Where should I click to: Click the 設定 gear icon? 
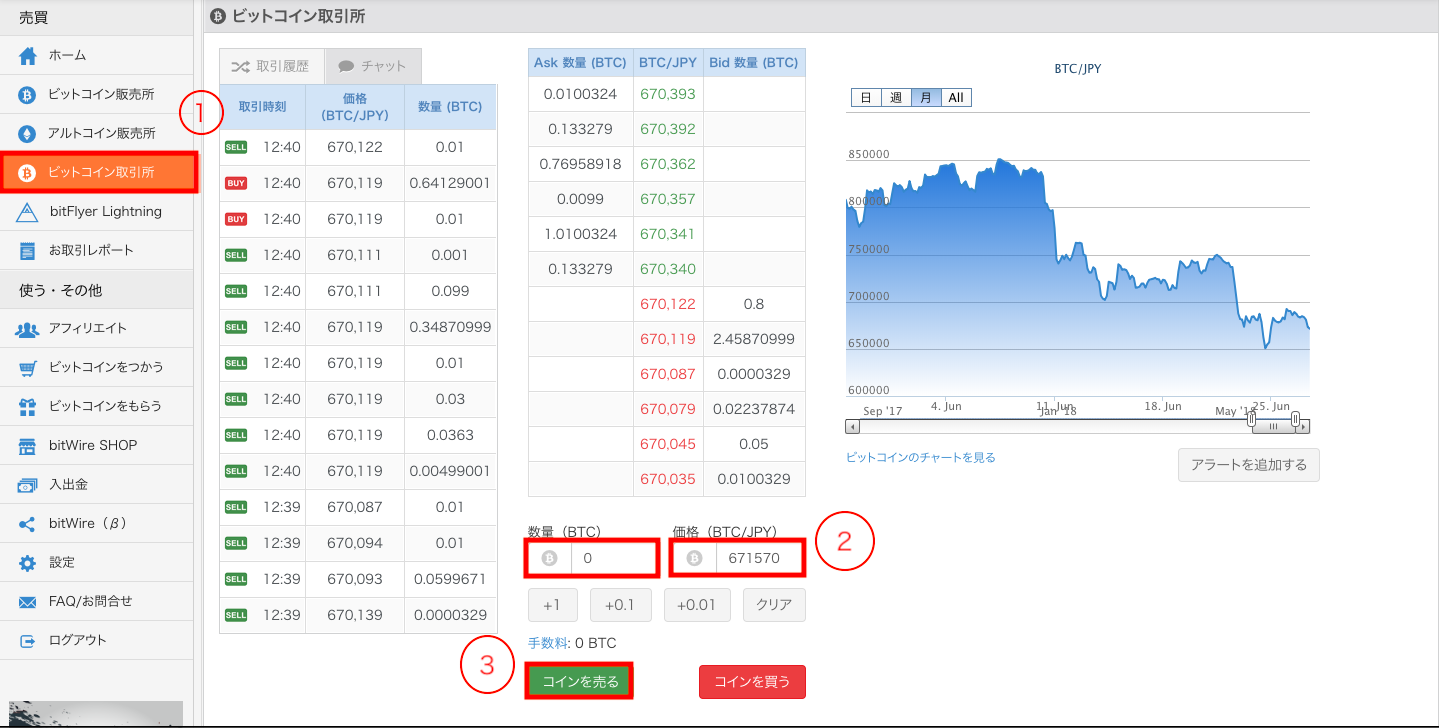pos(28,563)
